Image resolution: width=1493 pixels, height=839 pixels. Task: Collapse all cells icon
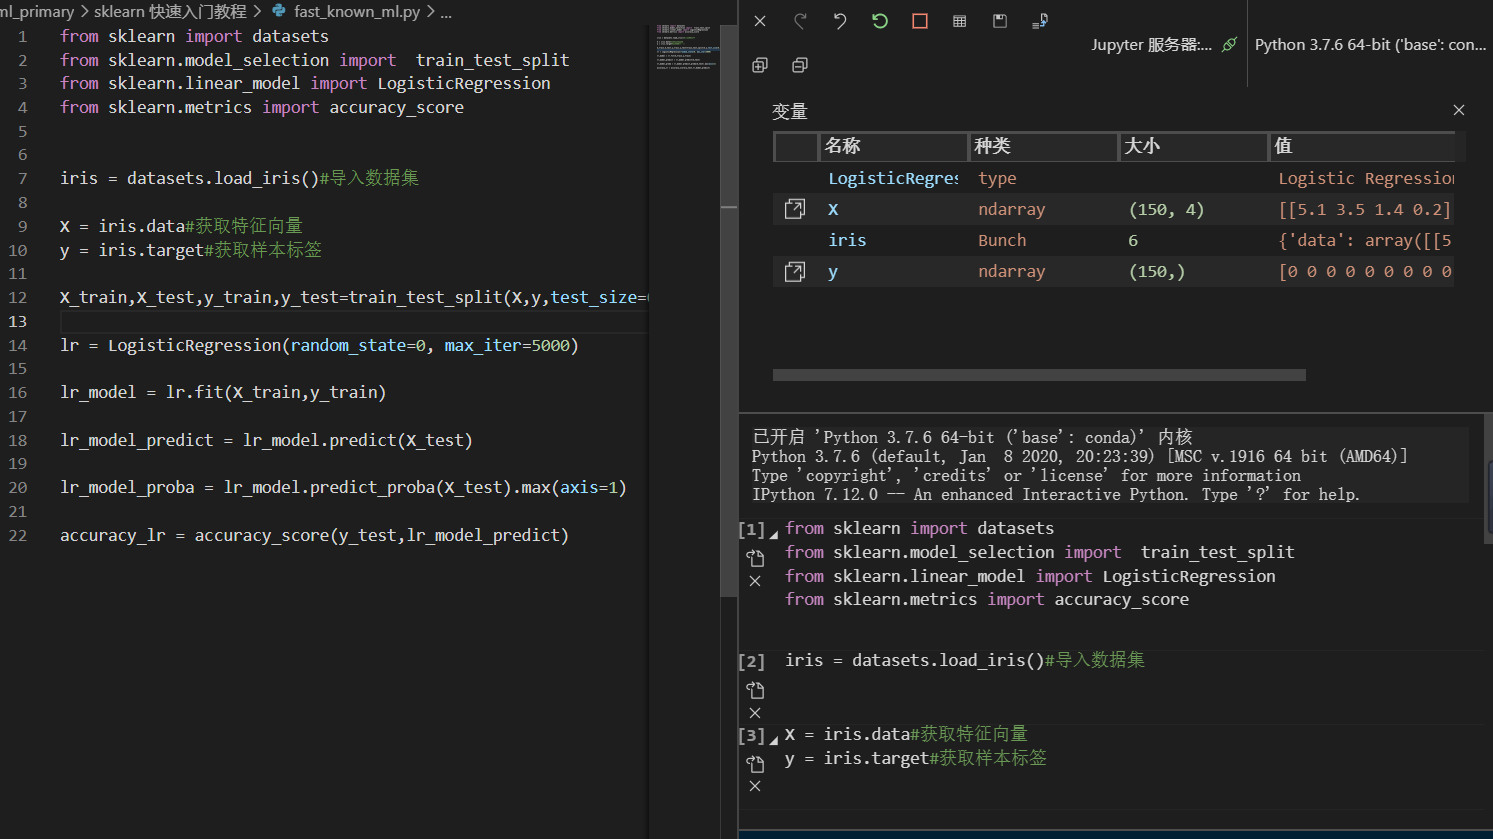point(800,65)
